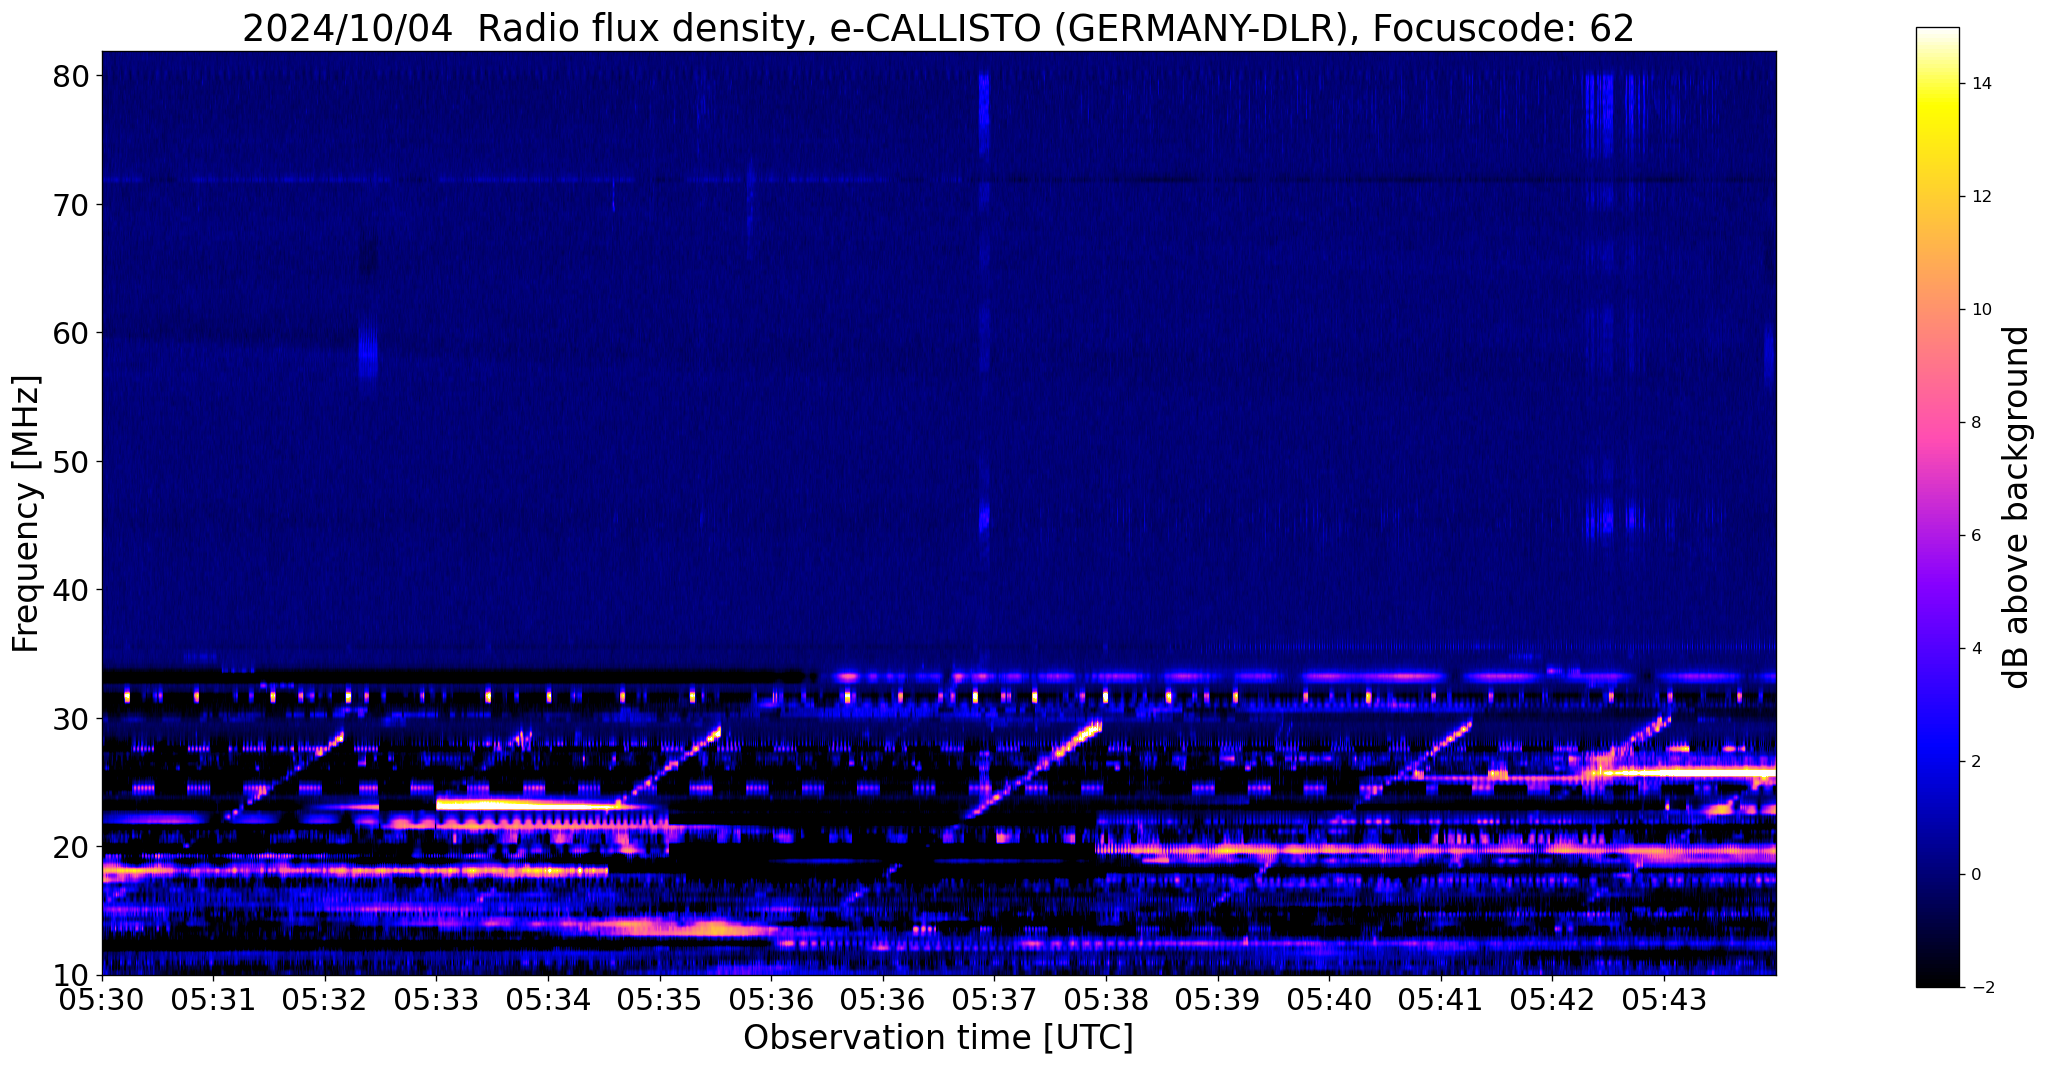Click the 05:33 time tick label

(x=436, y=1000)
